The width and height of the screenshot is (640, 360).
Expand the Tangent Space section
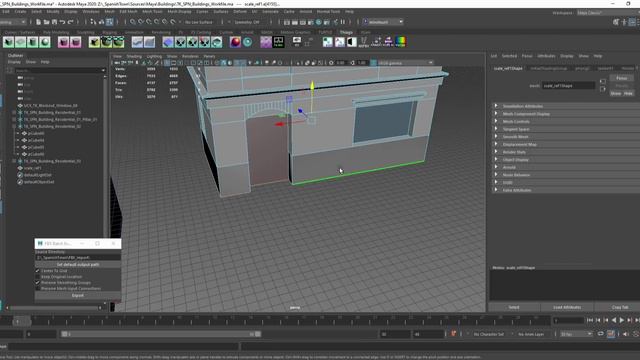tap(565, 129)
